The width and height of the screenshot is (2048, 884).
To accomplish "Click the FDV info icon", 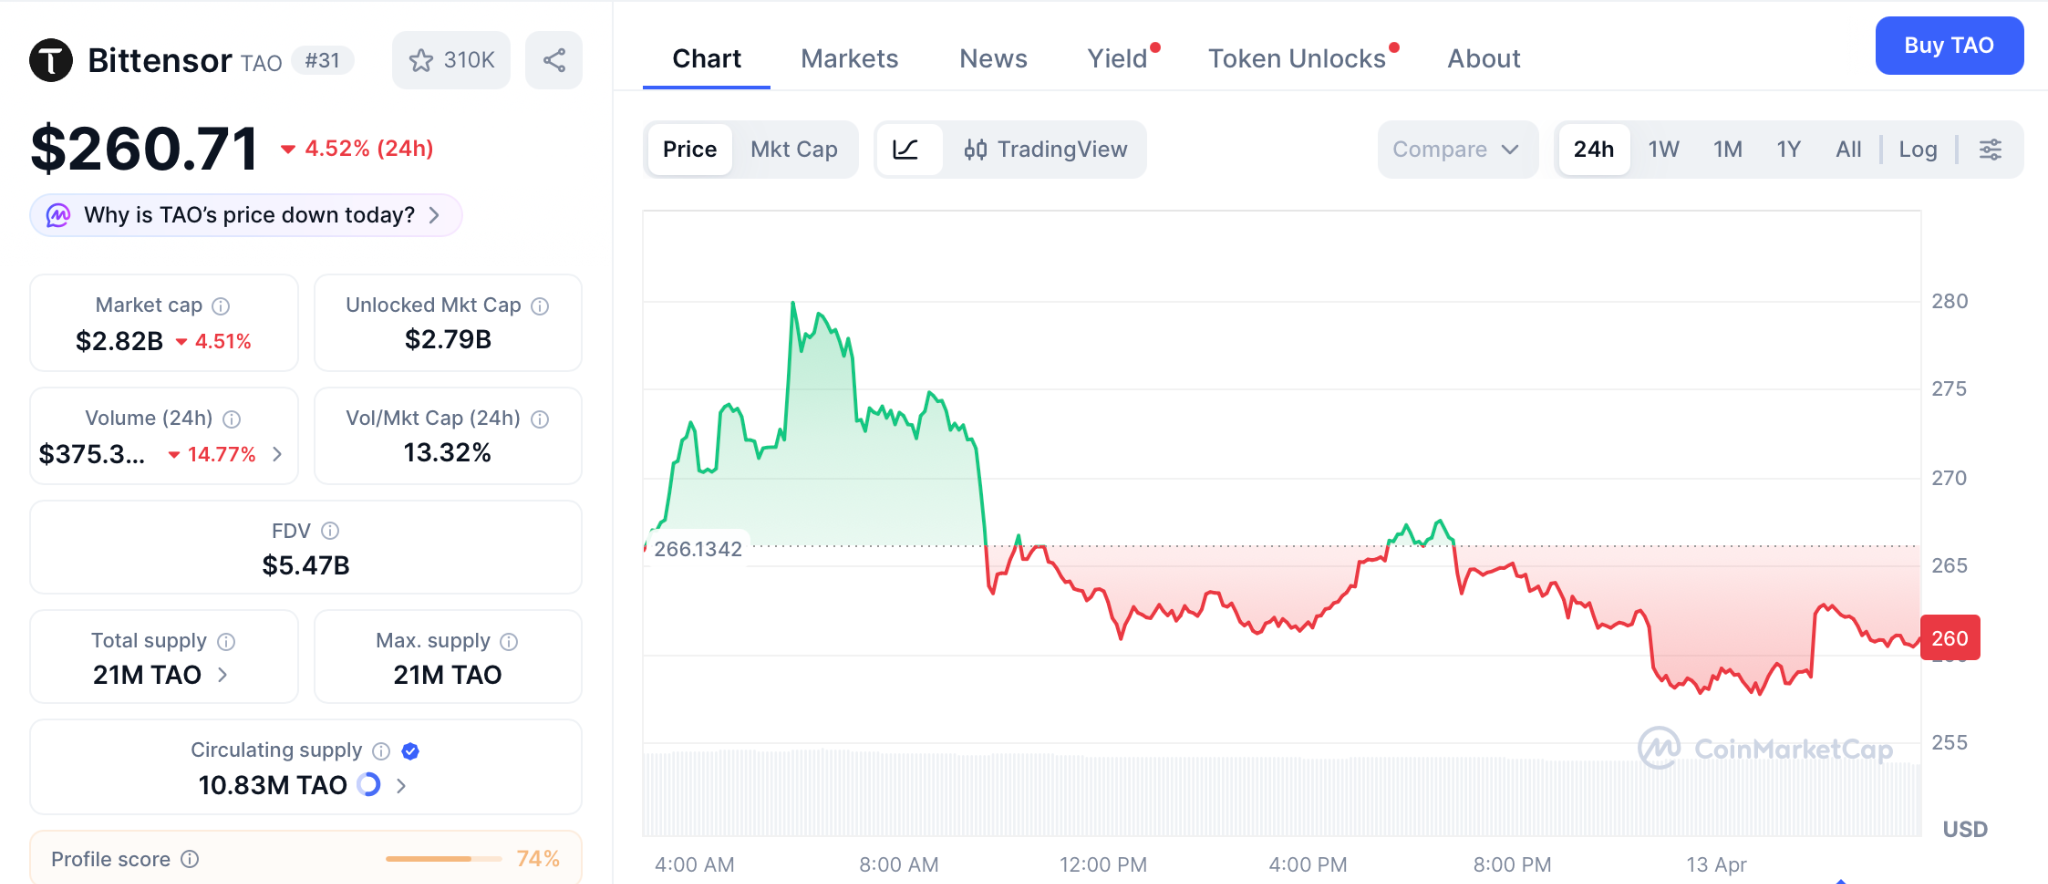I will pos(330,531).
